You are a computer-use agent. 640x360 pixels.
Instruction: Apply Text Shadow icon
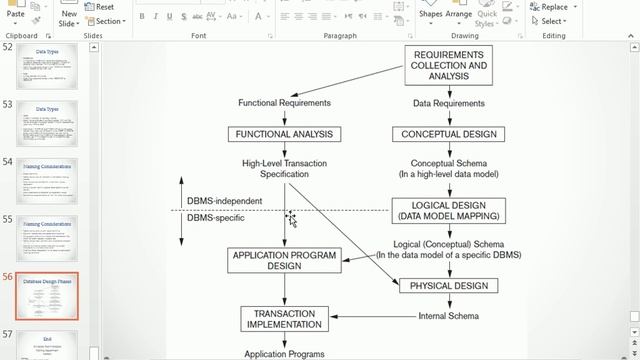coord(184,17)
